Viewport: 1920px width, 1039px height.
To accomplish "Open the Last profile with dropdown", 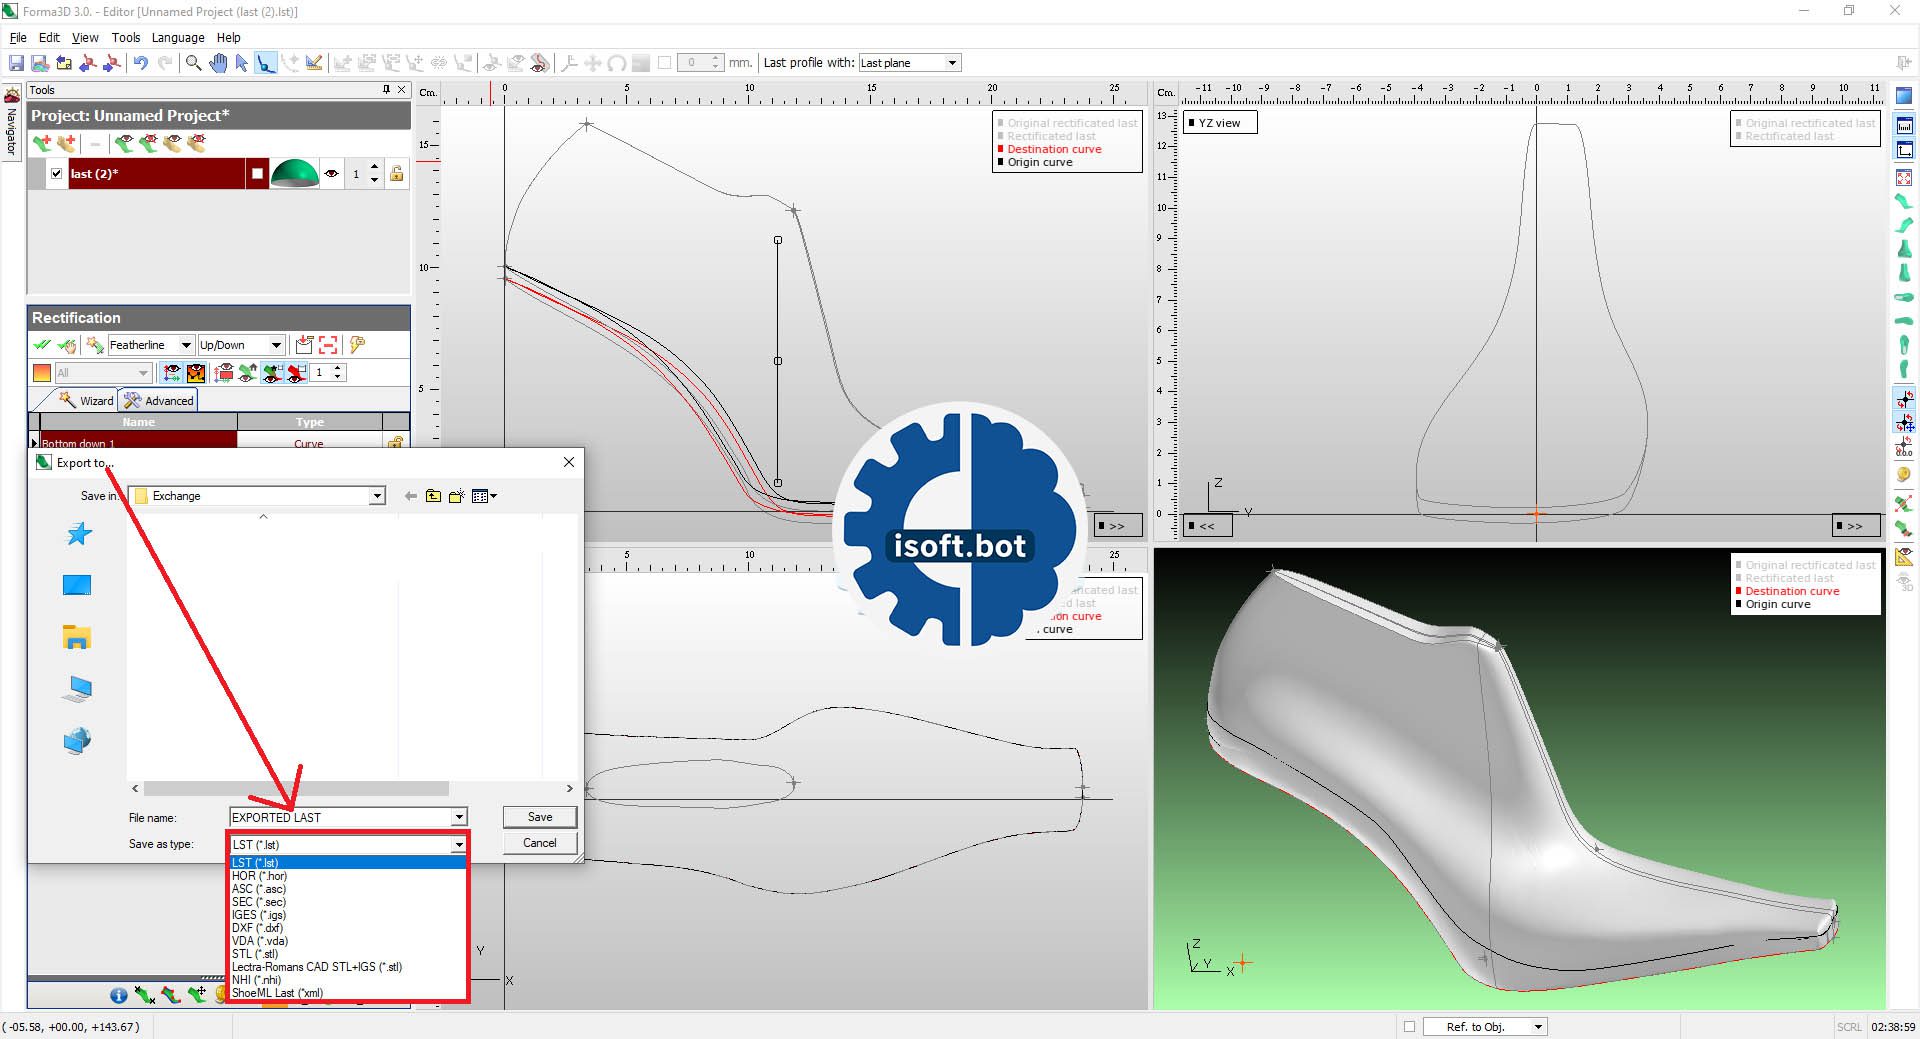I will pos(952,63).
